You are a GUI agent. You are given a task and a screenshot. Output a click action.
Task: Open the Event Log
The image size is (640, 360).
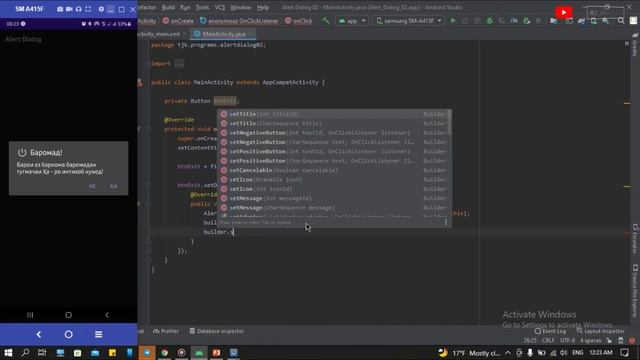(x=550, y=331)
